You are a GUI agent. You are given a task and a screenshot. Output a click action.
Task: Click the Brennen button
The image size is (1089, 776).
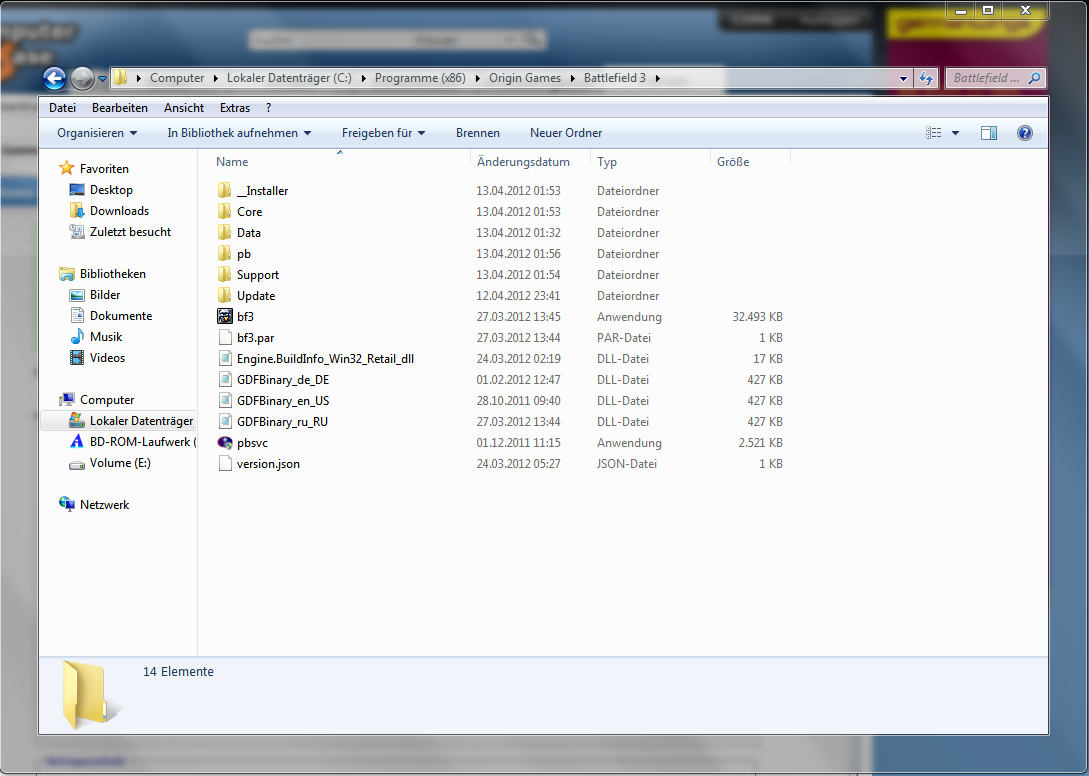pyautogui.click(x=478, y=133)
